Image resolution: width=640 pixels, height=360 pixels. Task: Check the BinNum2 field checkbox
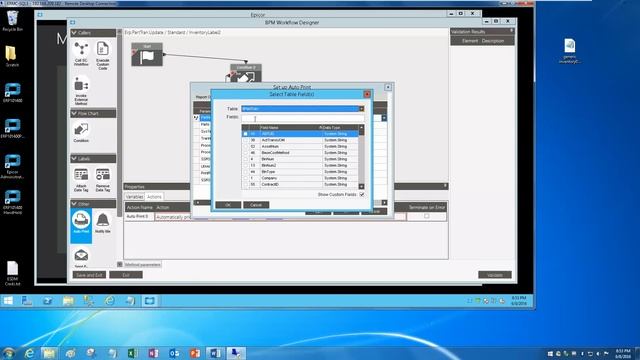click(x=245, y=165)
